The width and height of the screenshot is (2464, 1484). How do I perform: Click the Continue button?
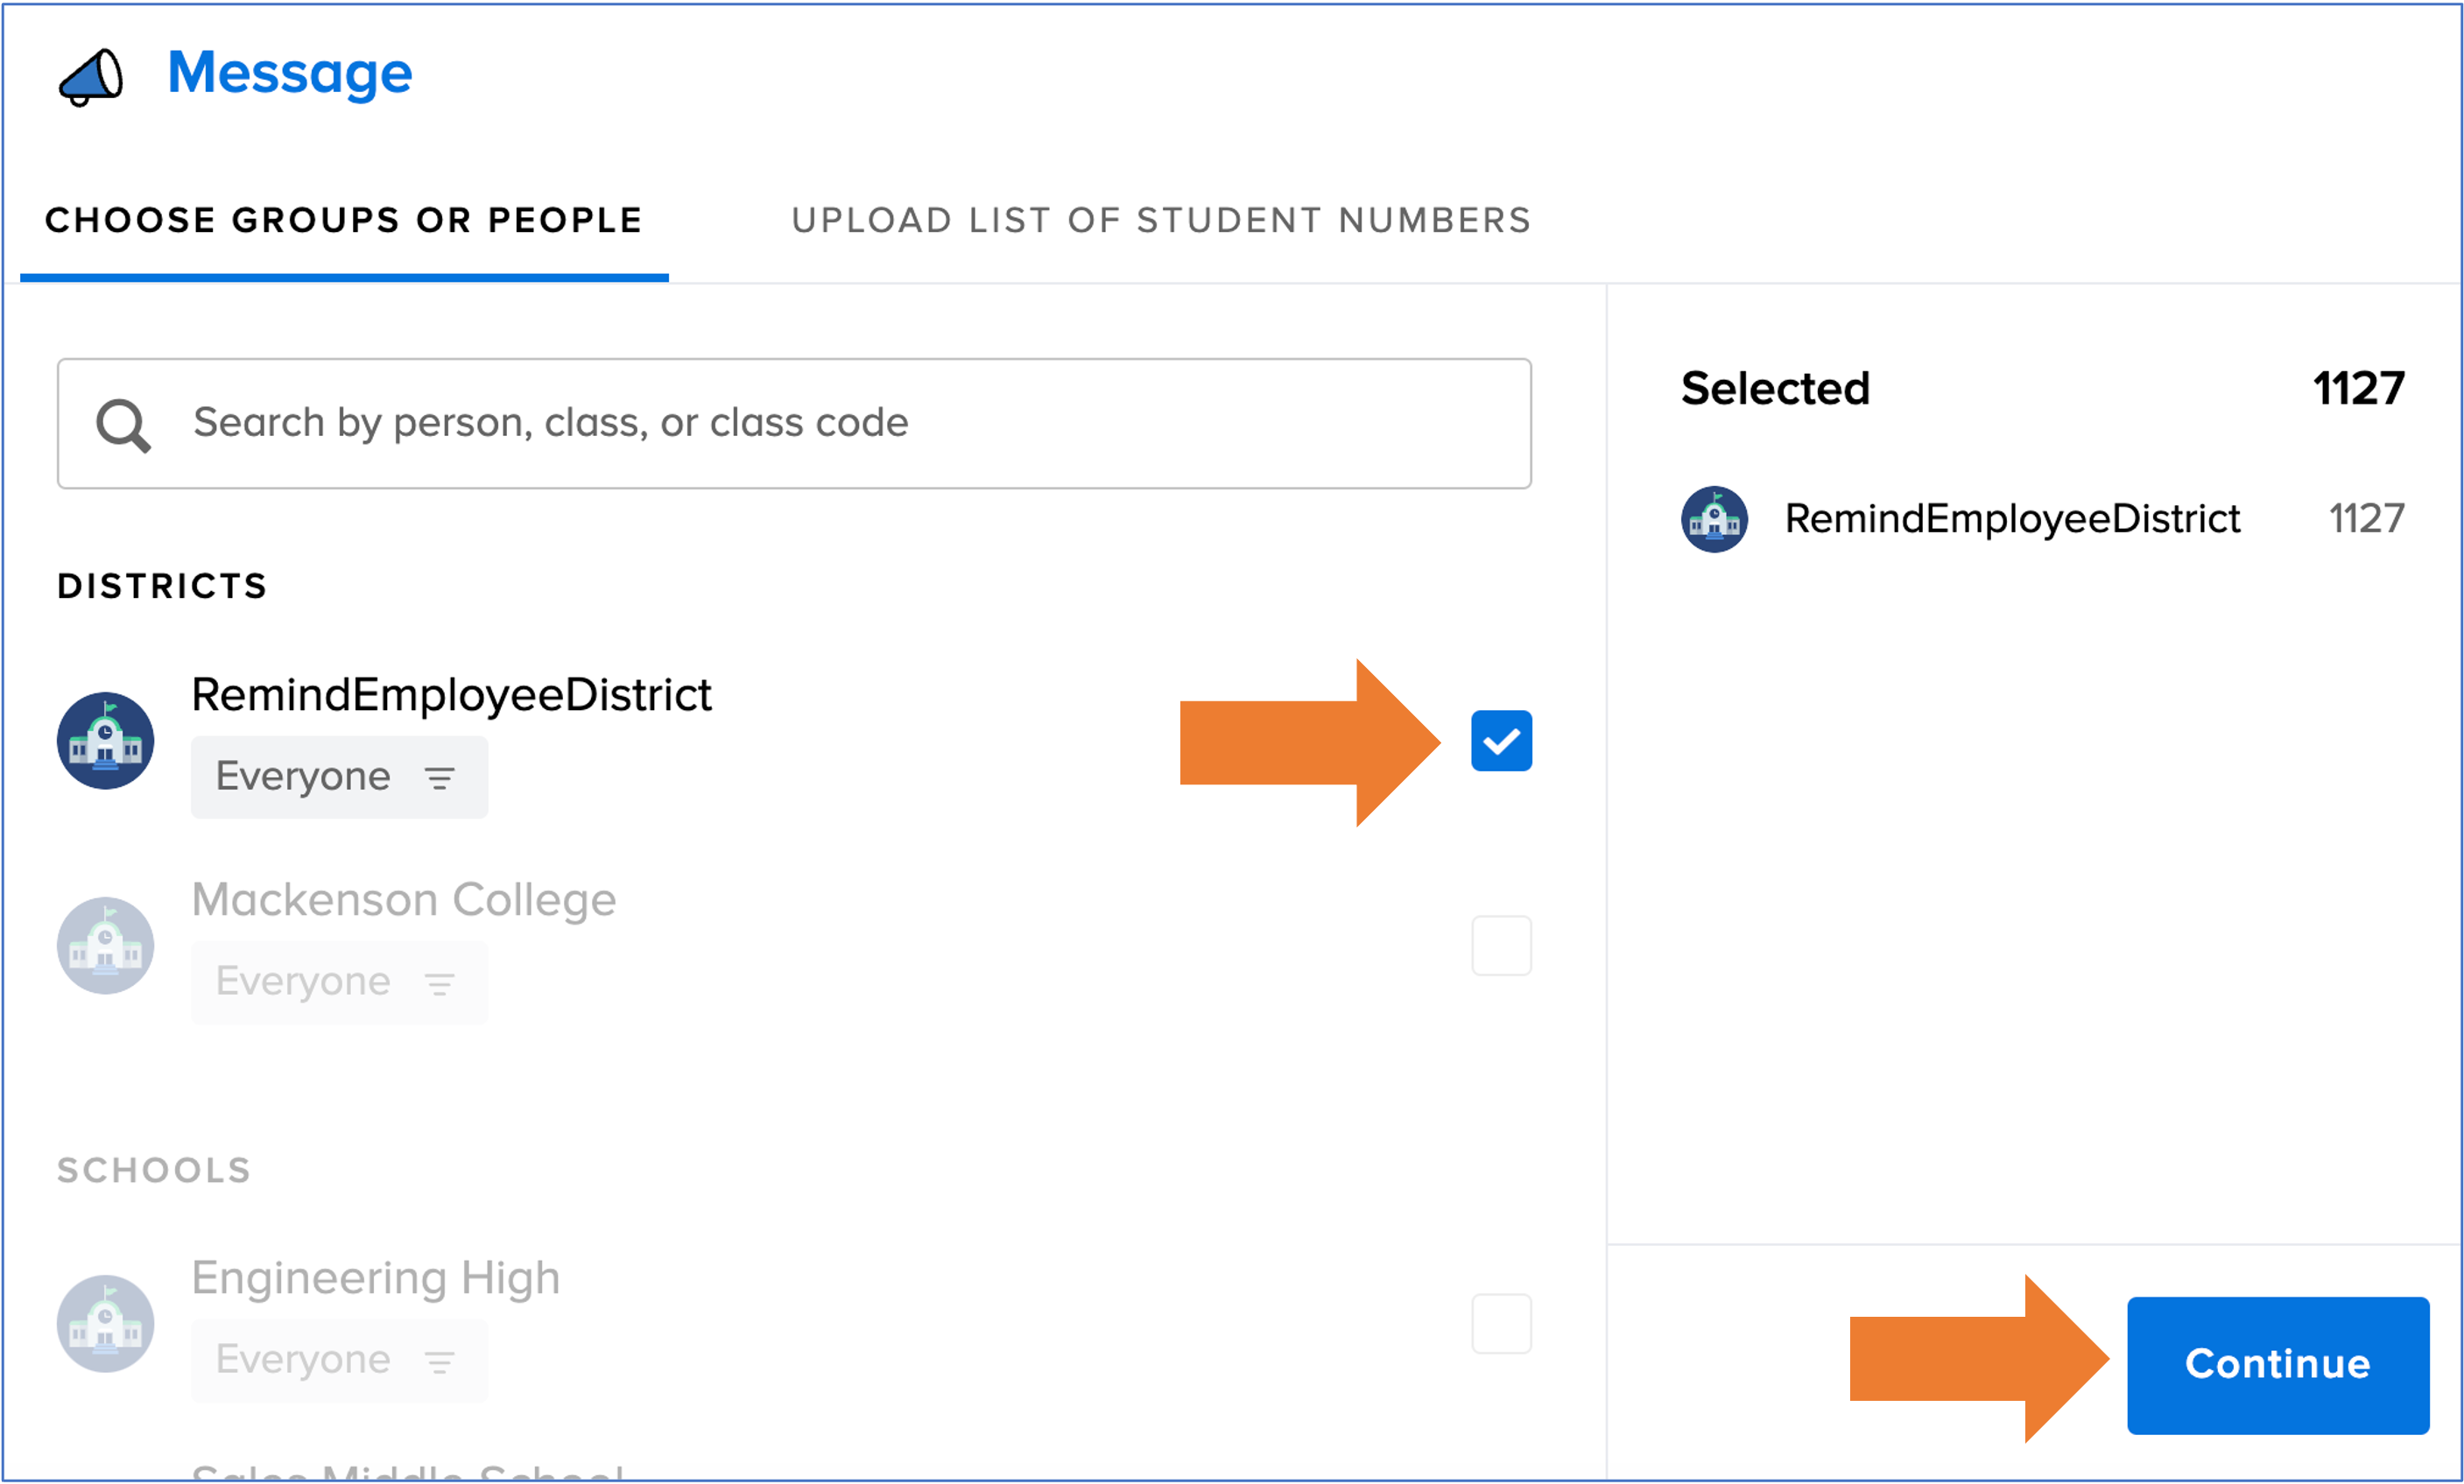click(2278, 1365)
